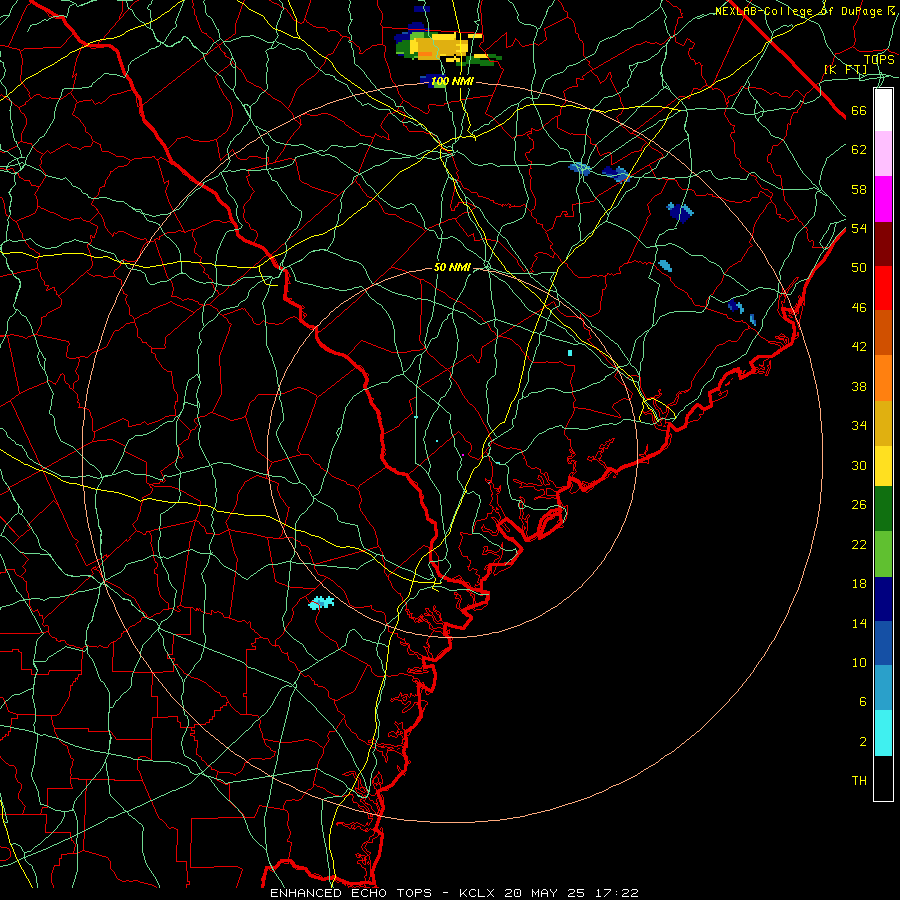Click the bright red legend color segment
Viewport: 900px width, 900px height.
click(883, 288)
